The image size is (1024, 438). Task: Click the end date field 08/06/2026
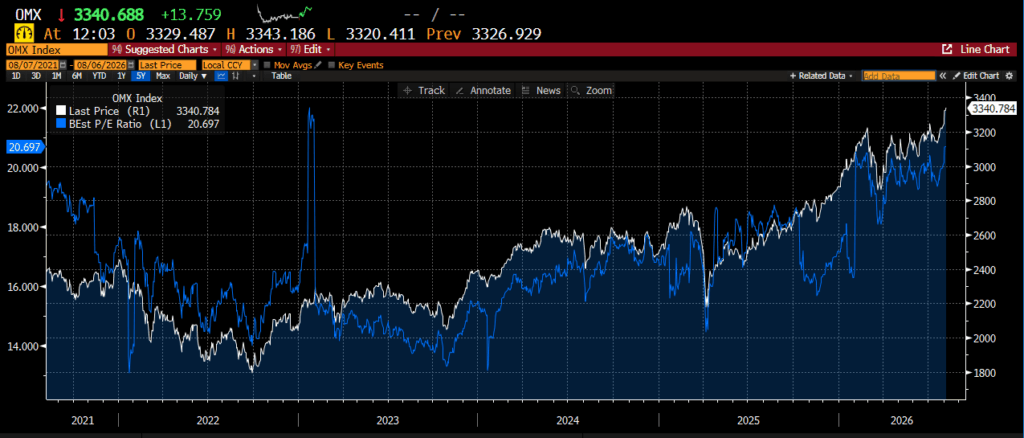point(100,65)
